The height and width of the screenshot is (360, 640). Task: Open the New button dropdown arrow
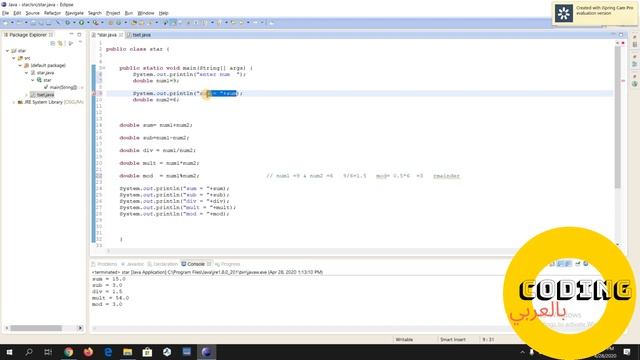pyautogui.click(x=12, y=22)
